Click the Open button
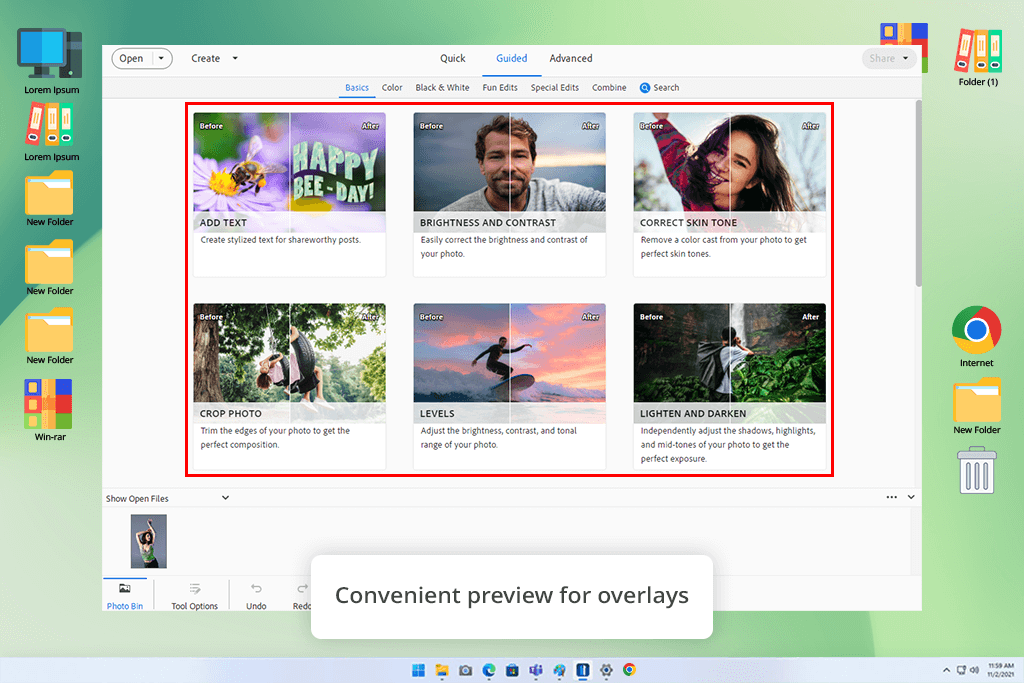1024x683 pixels. point(131,58)
